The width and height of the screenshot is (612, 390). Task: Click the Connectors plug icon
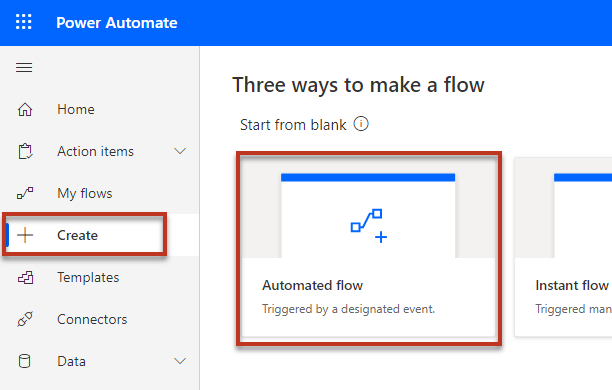[25, 319]
